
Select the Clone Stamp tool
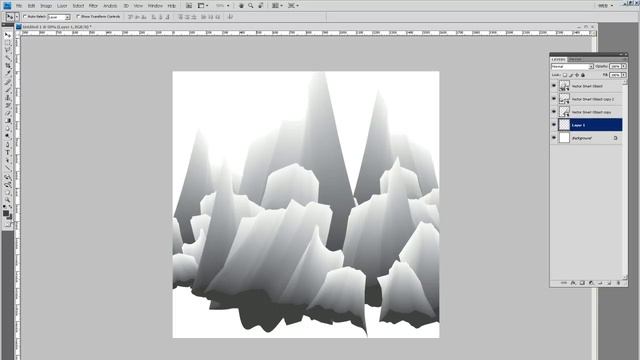tap(8, 98)
